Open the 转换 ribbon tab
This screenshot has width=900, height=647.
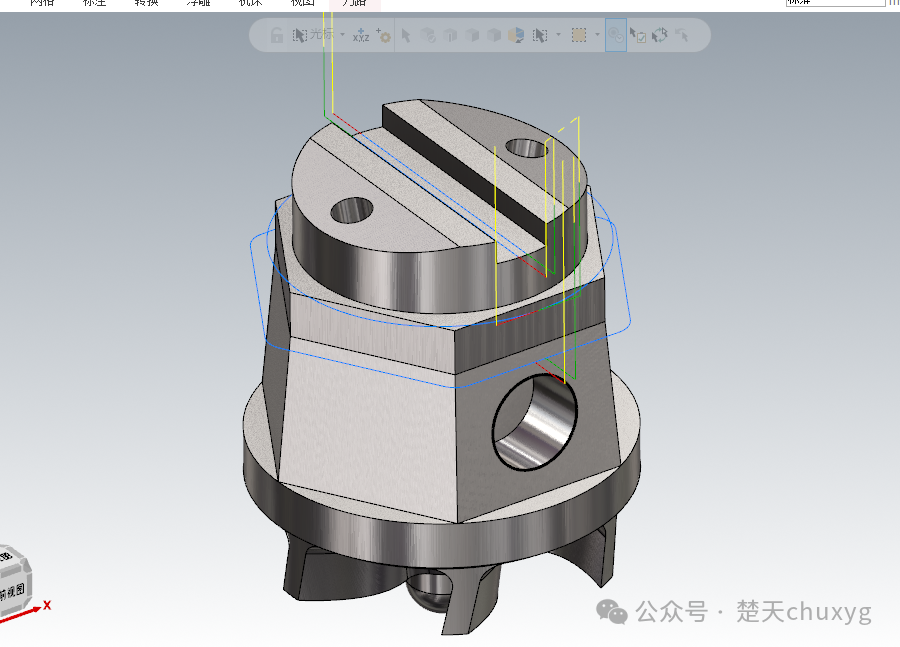tap(146, 3)
